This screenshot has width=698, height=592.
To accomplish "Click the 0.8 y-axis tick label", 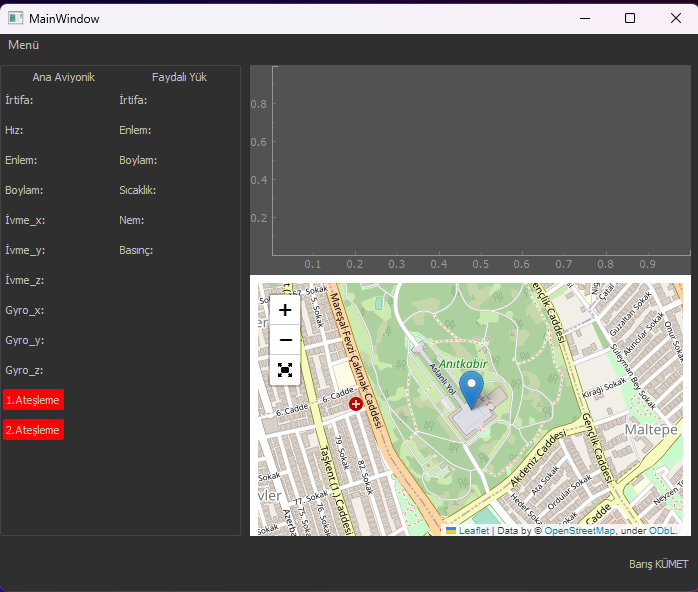I will [x=259, y=104].
